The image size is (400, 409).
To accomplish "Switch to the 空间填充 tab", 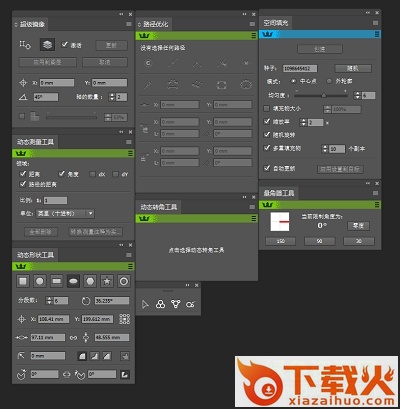I will point(276,23).
